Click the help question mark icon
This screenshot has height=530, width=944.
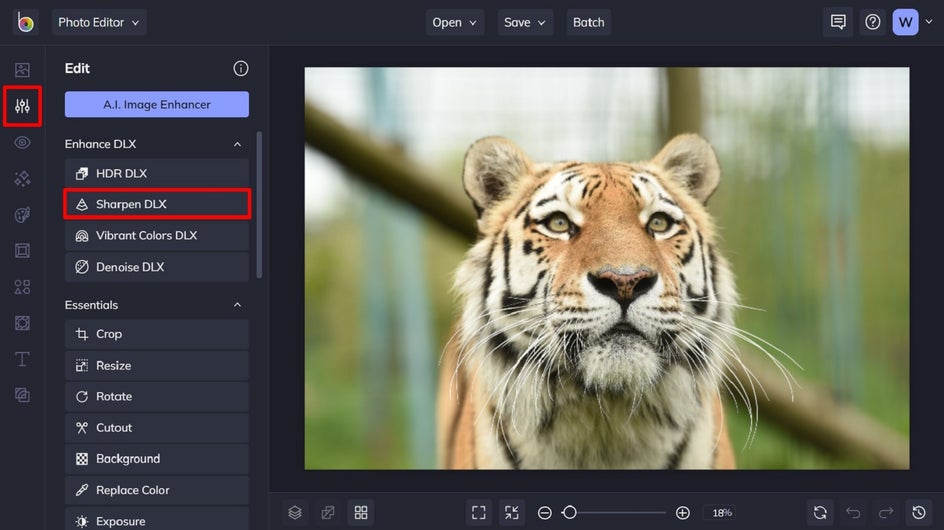tap(872, 22)
